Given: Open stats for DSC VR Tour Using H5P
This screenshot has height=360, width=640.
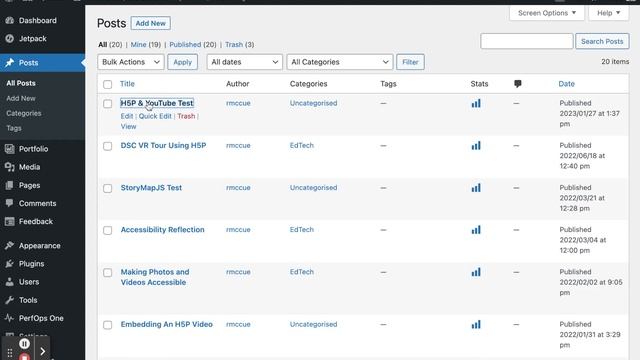Looking at the screenshot, I should coord(476,146).
